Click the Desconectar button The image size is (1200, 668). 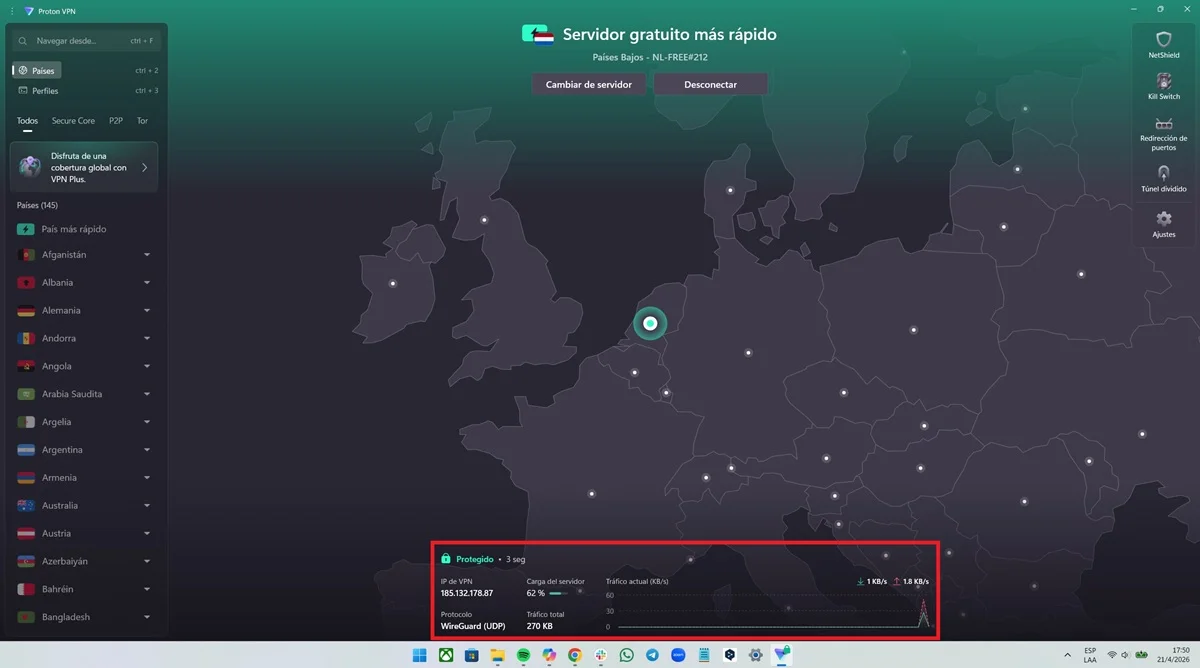(710, 84)
